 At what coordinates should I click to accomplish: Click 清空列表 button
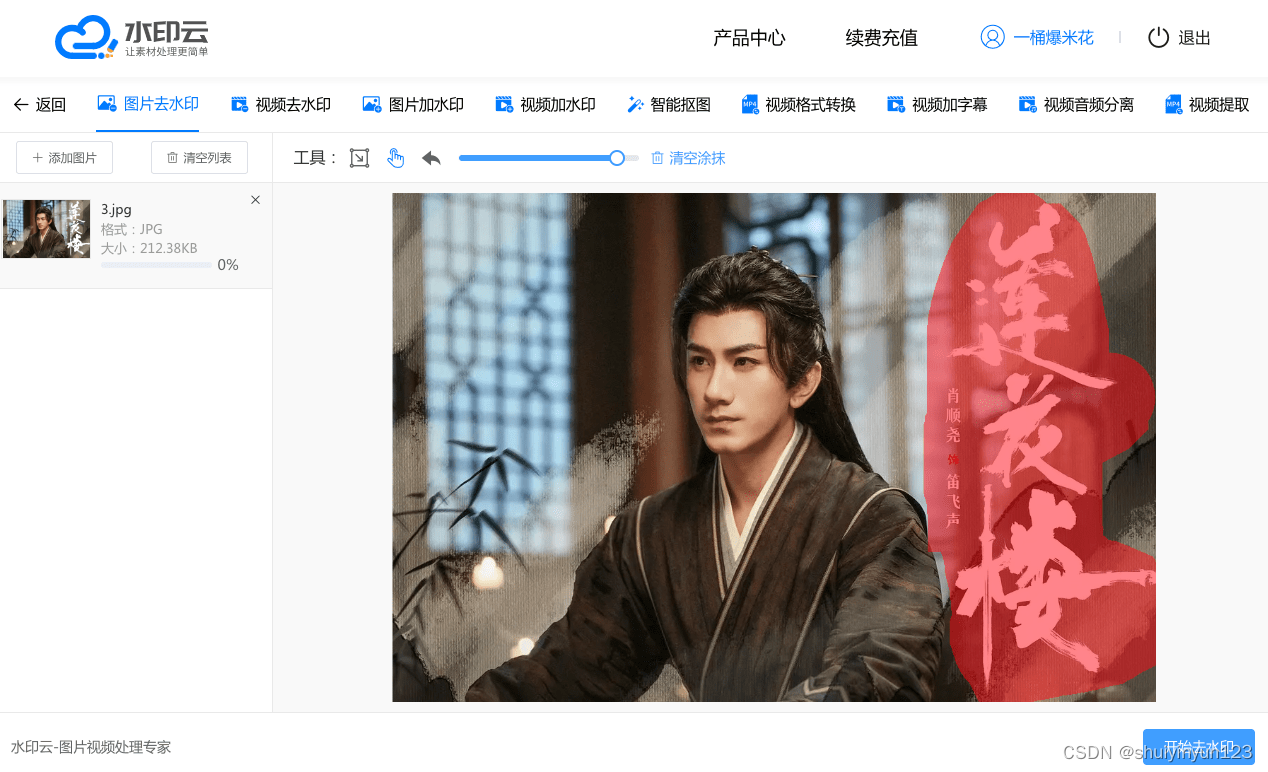(199, 158)
